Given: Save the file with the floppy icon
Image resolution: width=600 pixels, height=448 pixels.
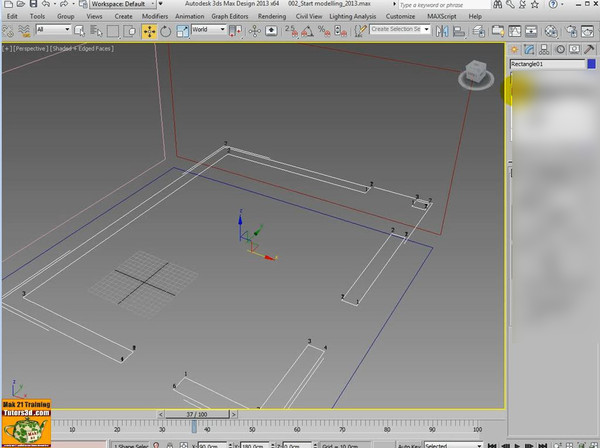Looking at the screenshot, I should click(33, 4).
